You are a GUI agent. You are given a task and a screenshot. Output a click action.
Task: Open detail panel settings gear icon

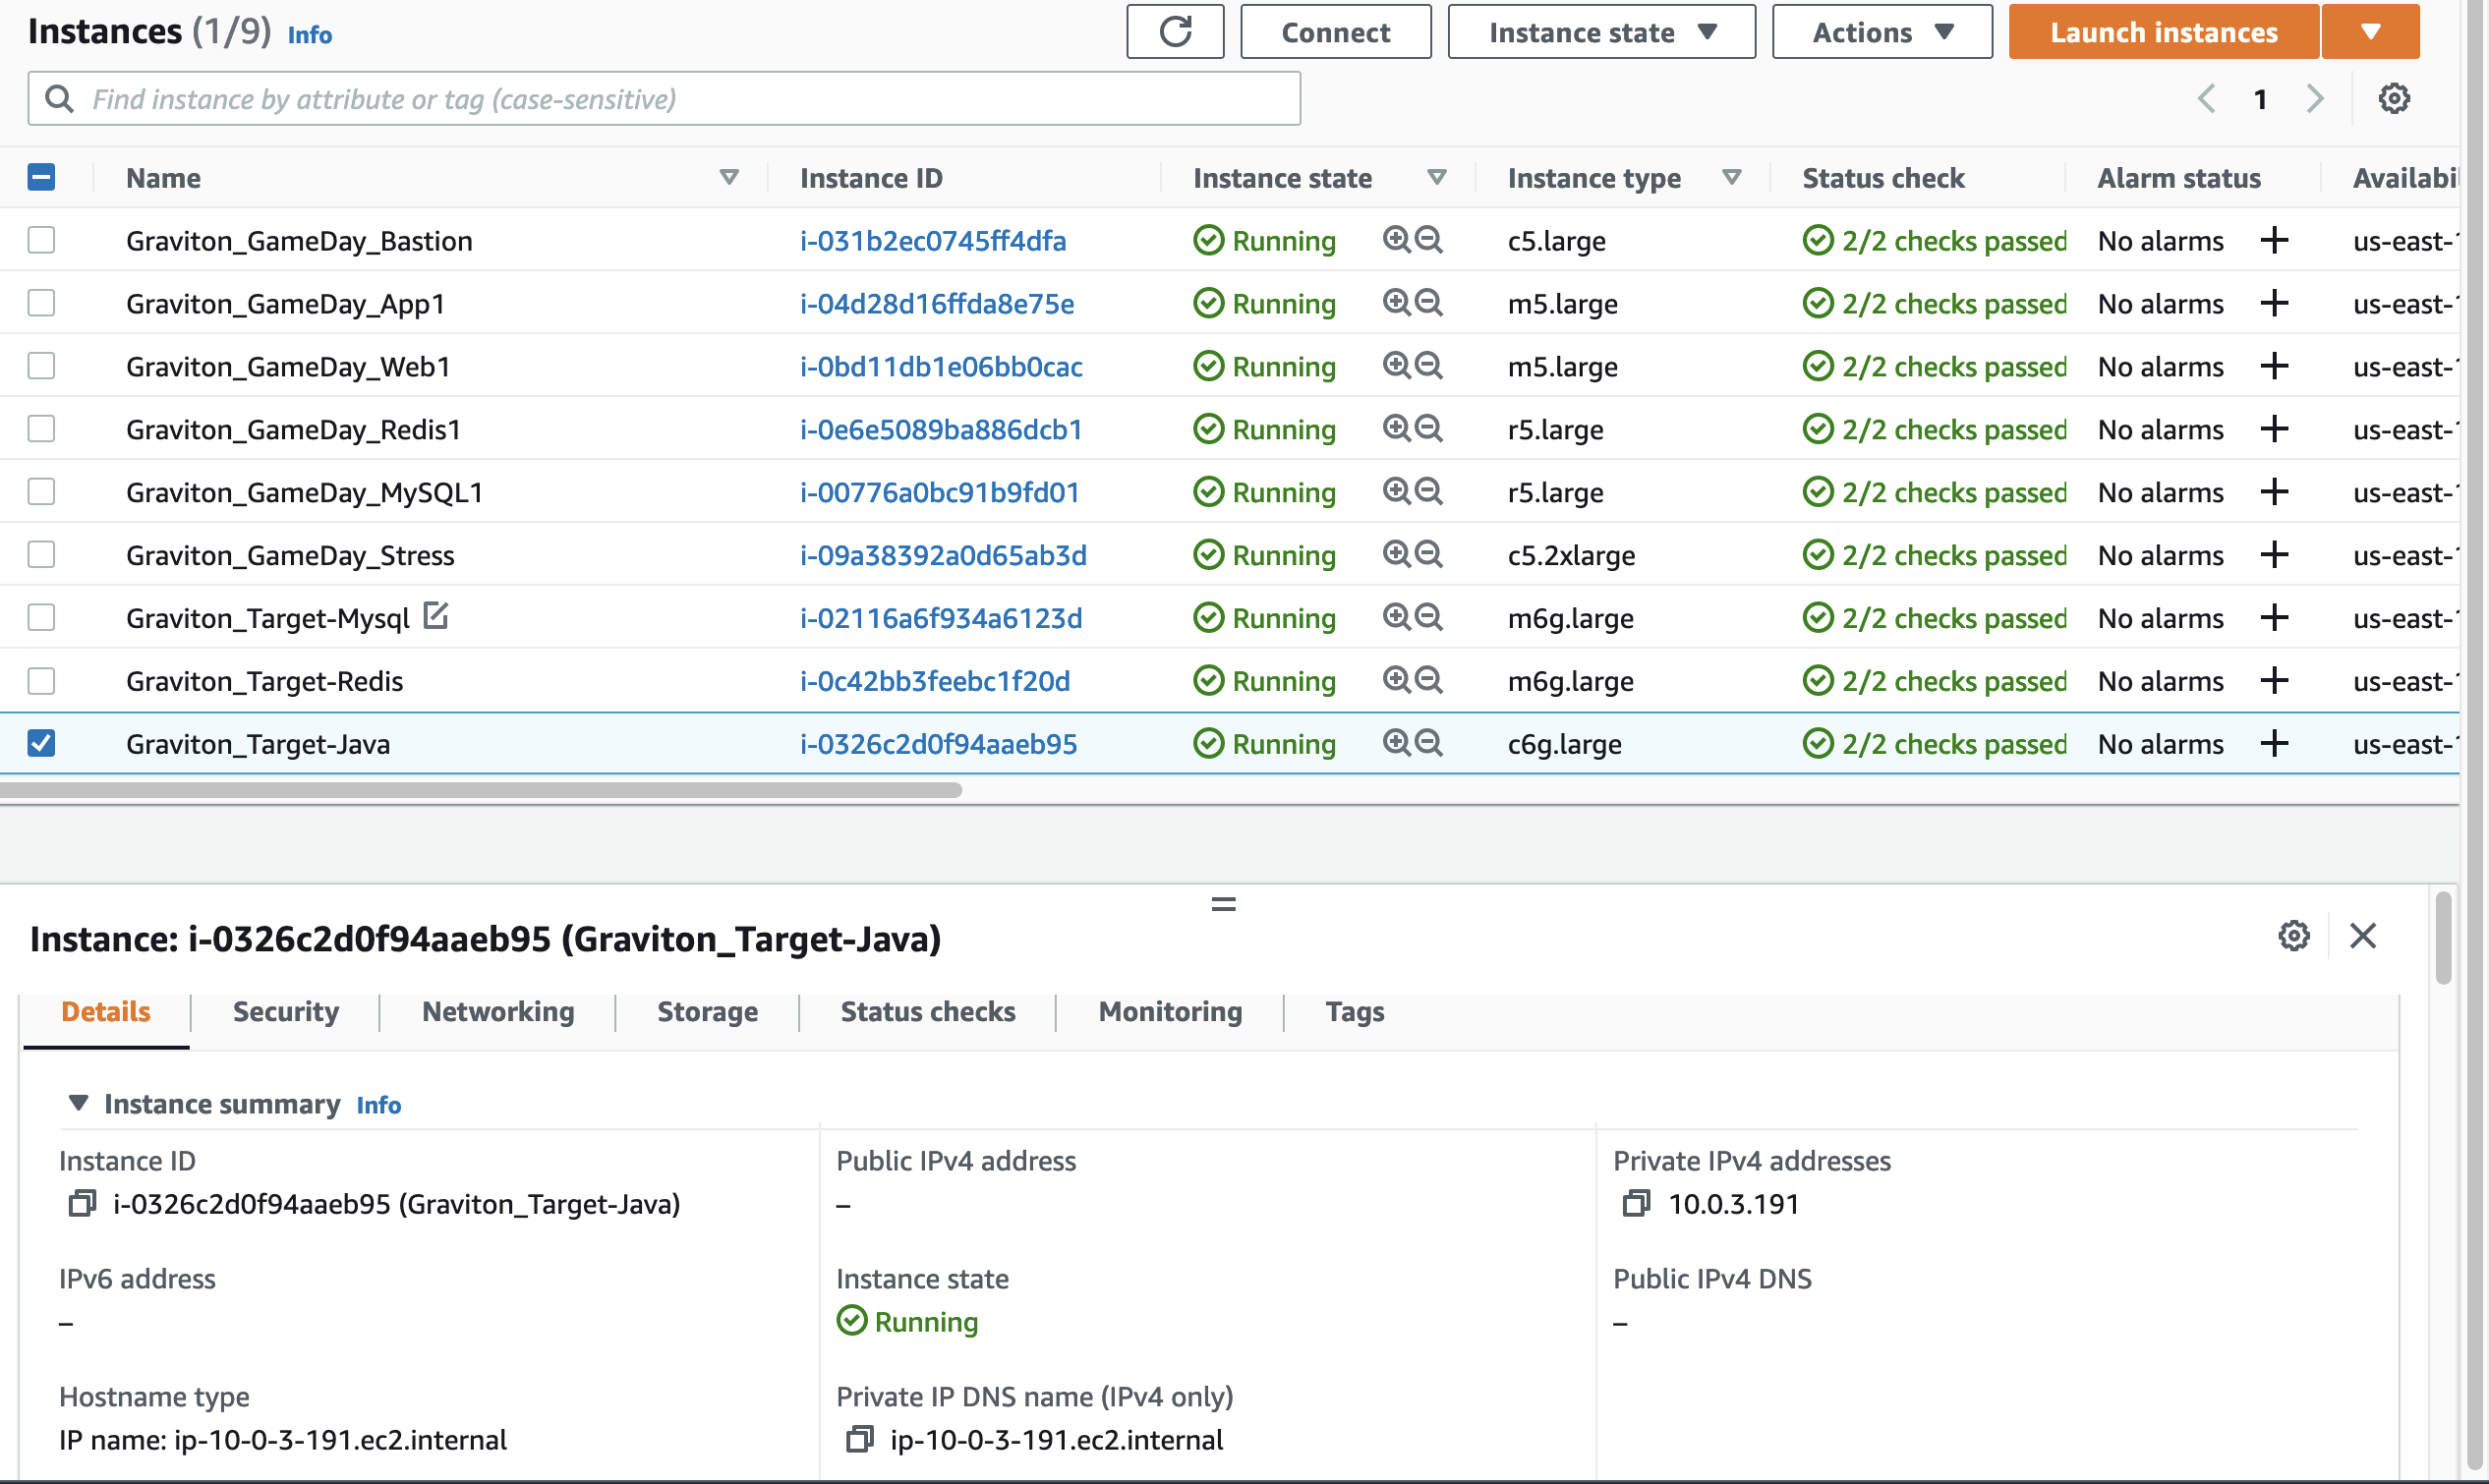[2293, 936]
